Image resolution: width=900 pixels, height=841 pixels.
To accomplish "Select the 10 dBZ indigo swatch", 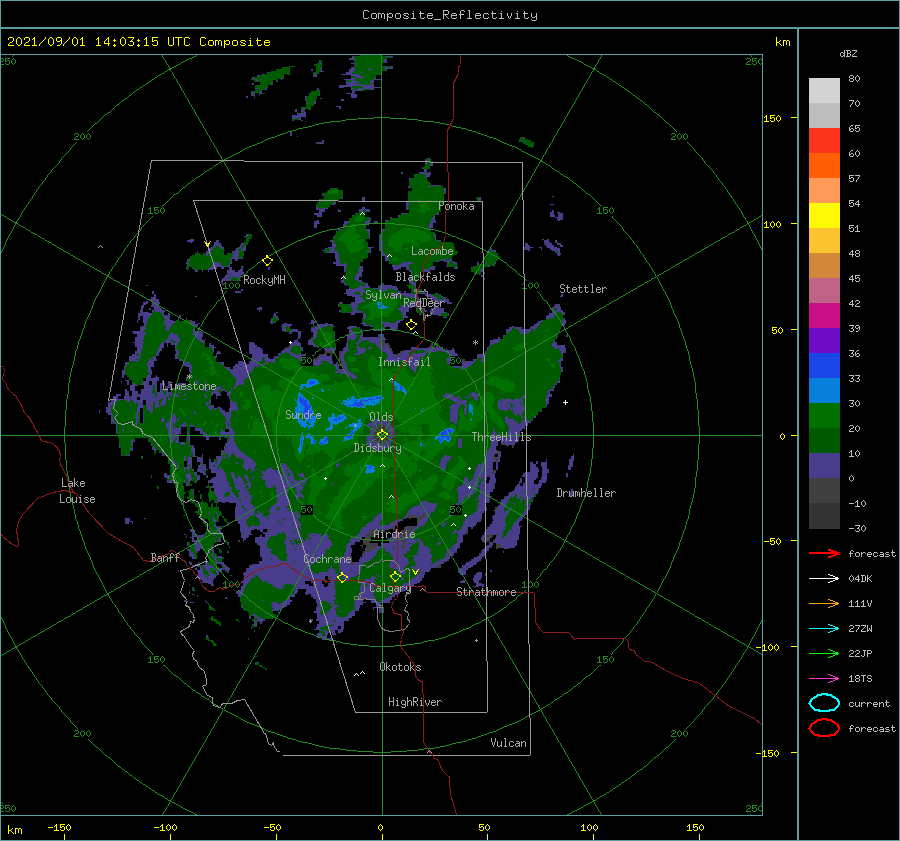I will coord(824,466).
